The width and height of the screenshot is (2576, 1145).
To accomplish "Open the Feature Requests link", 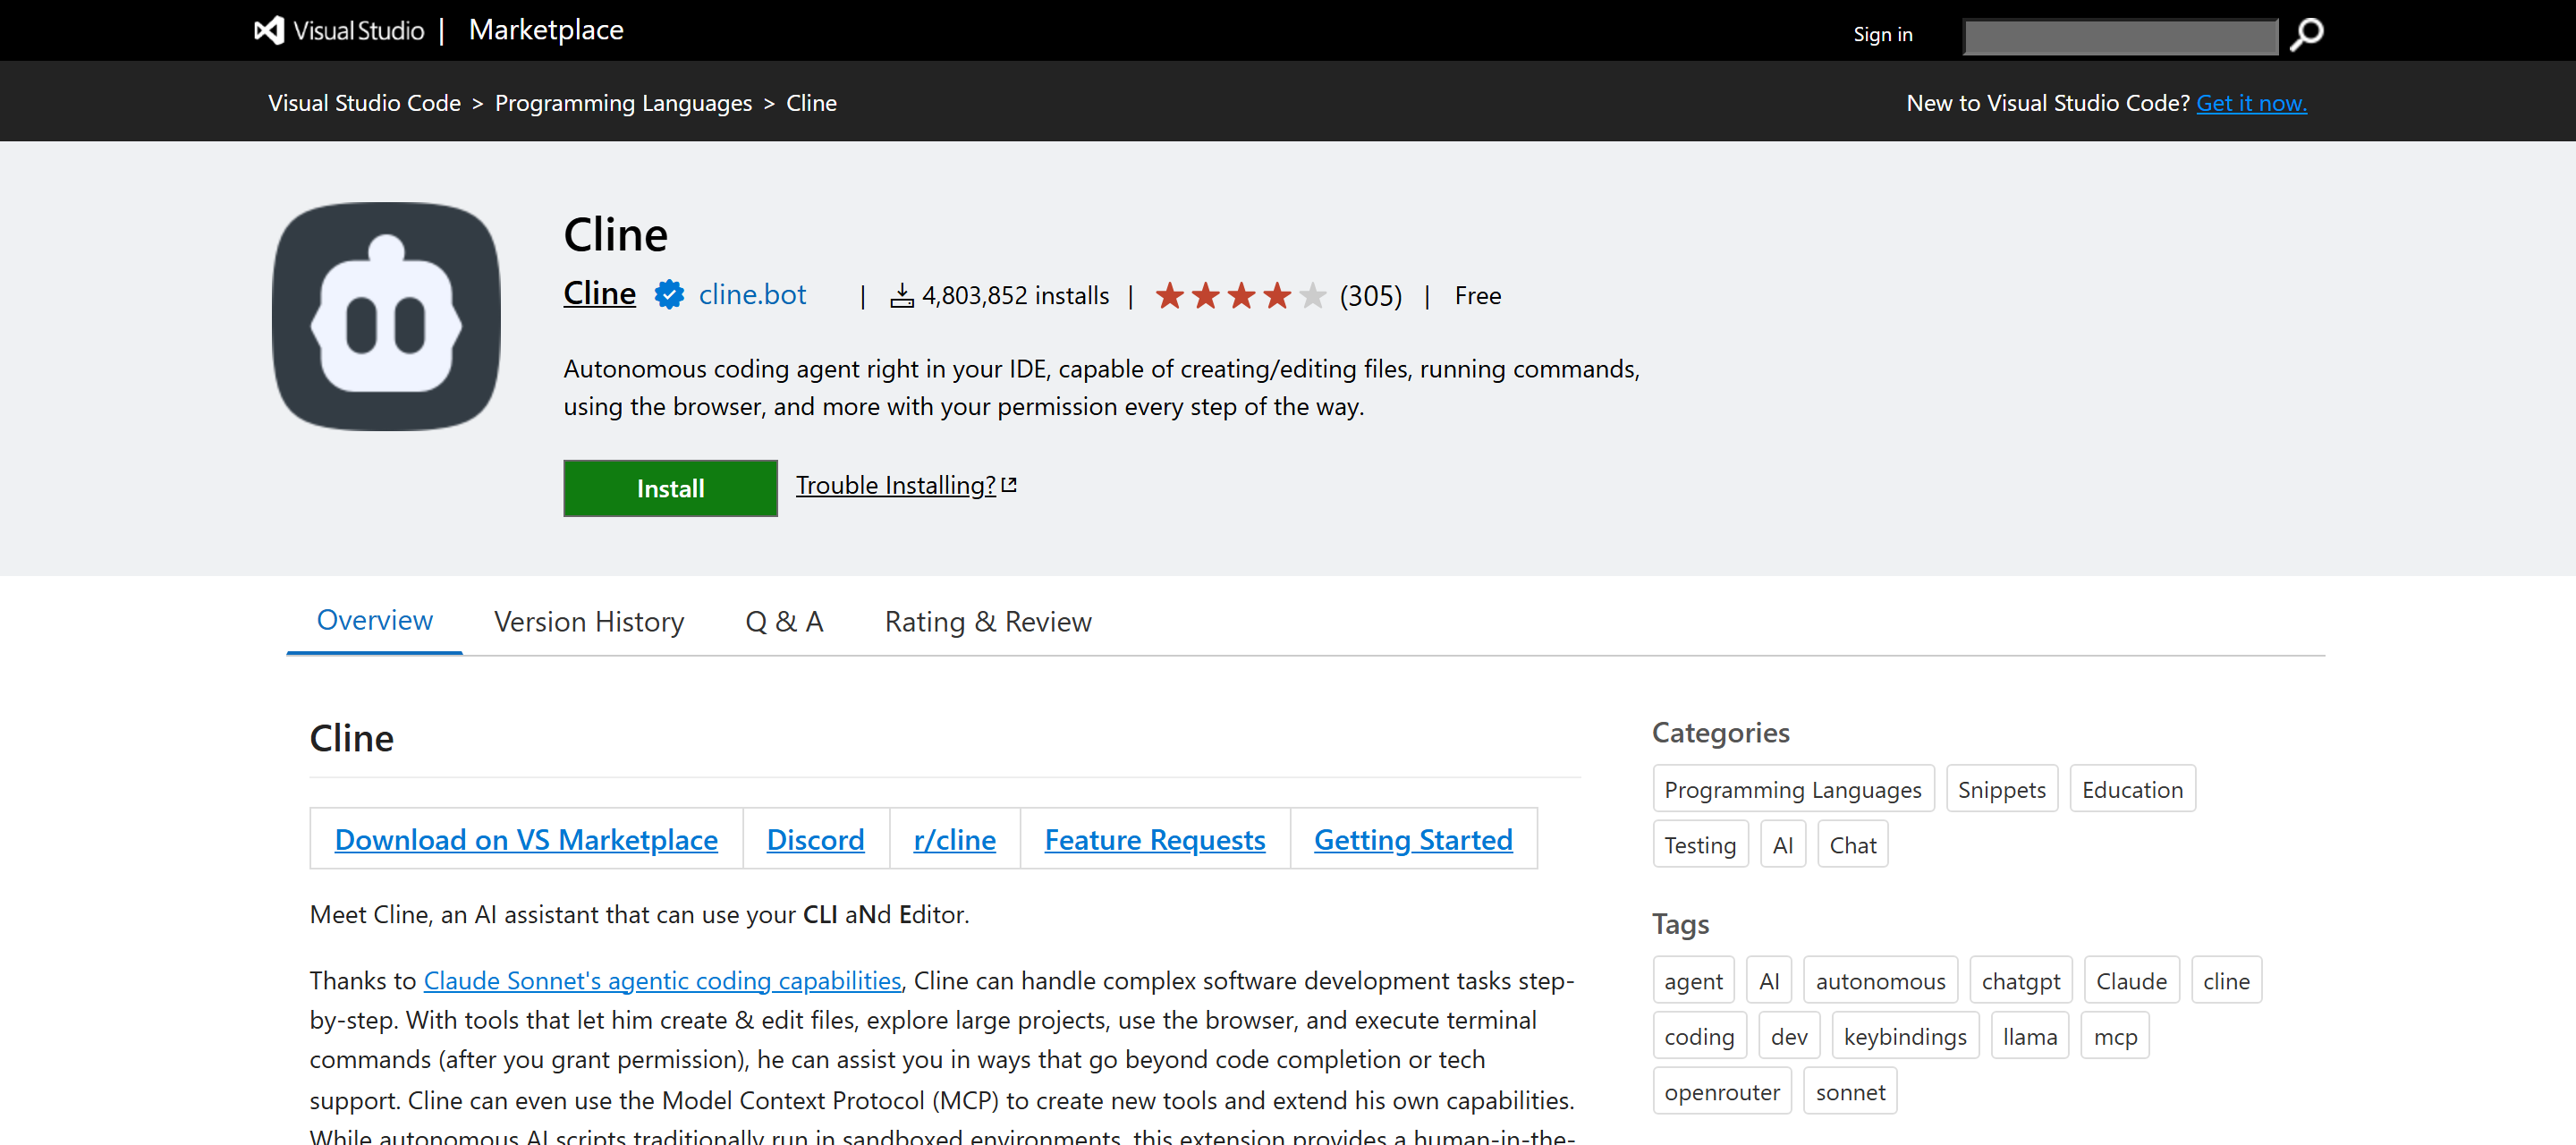I will click(x=1154, y=839).
